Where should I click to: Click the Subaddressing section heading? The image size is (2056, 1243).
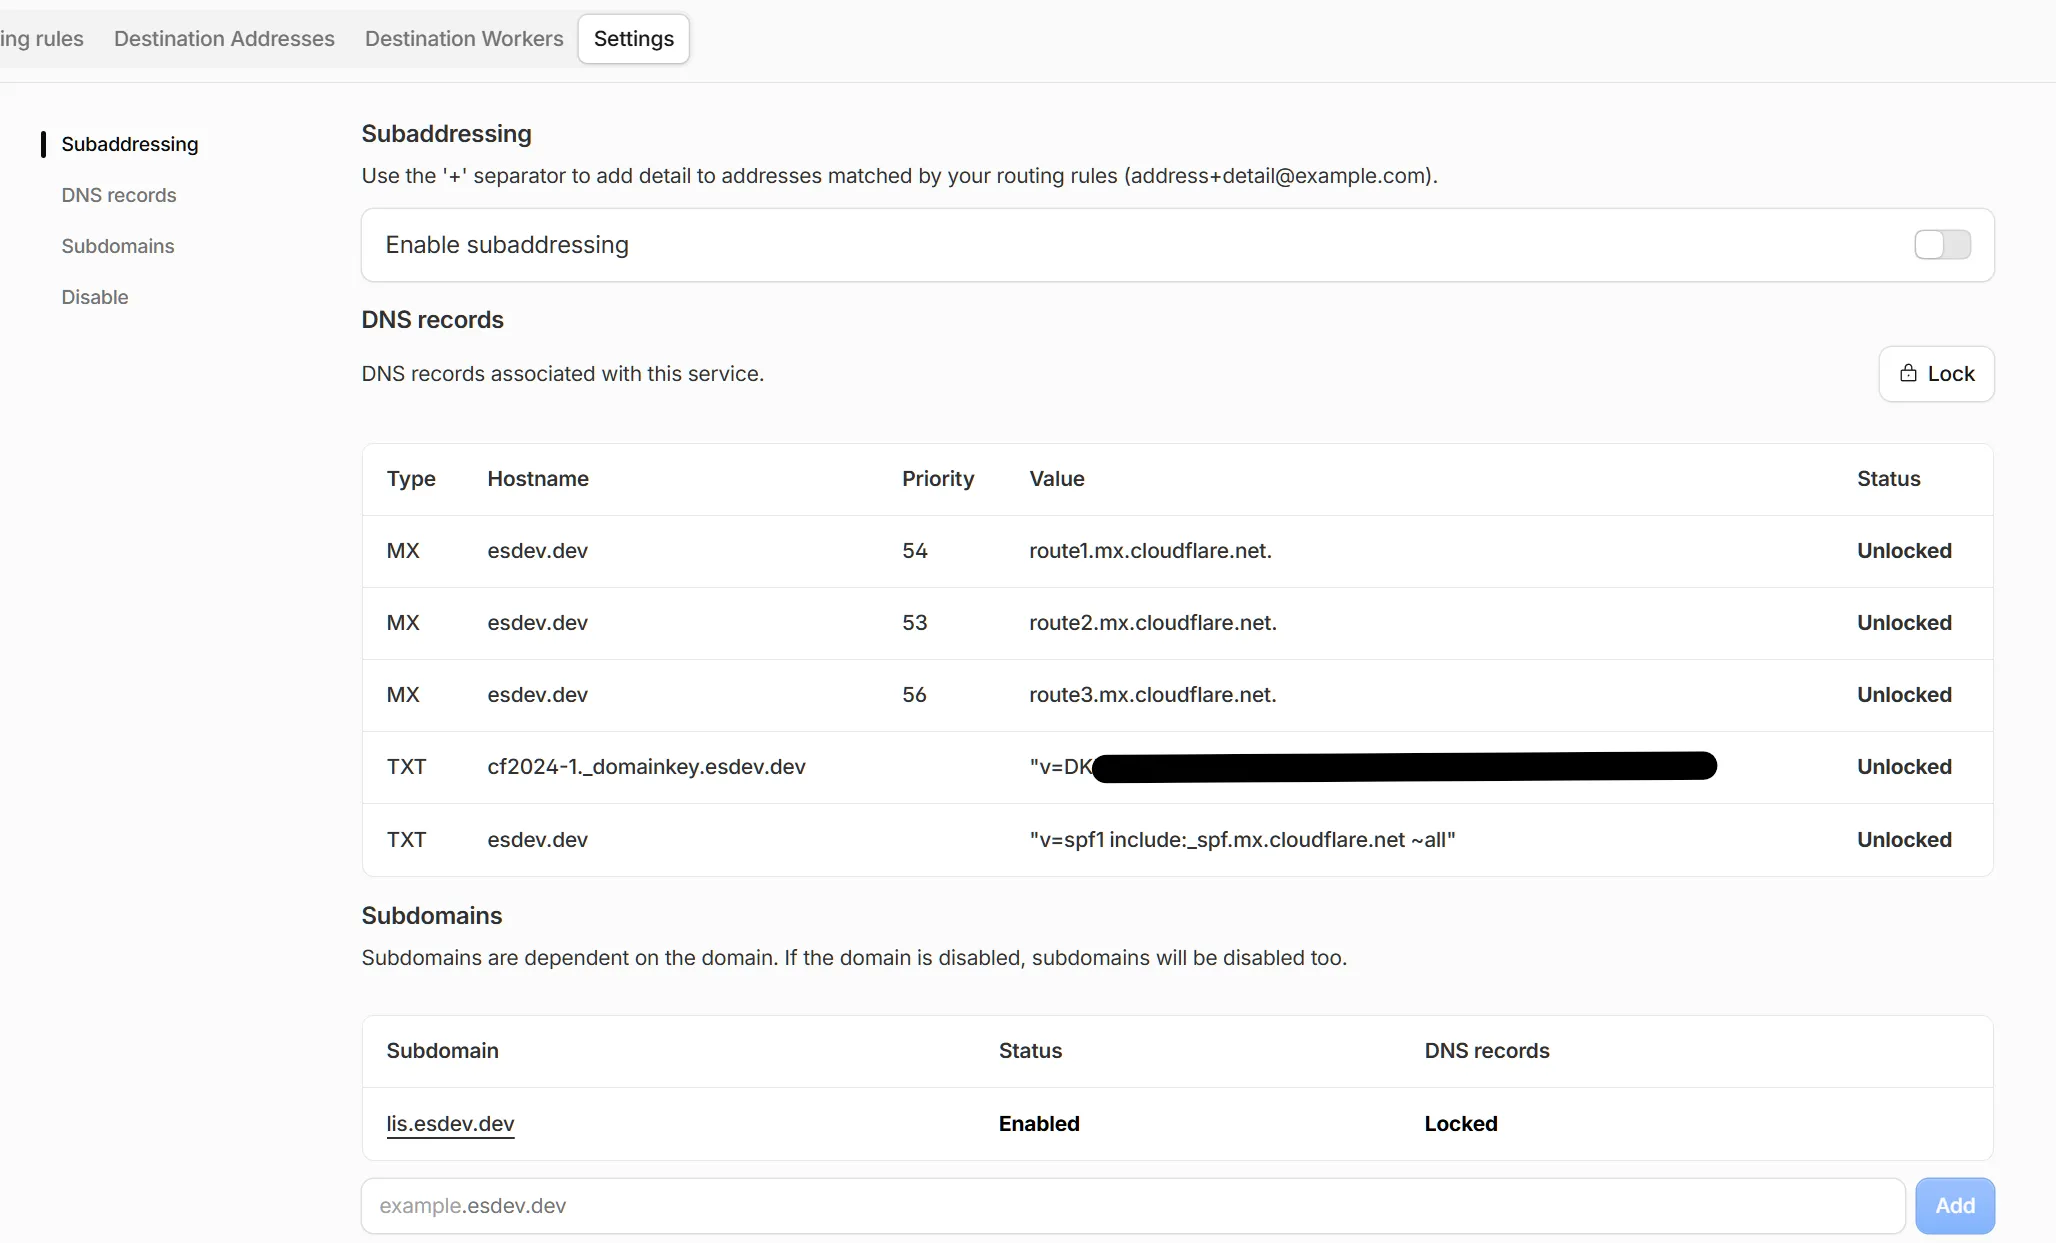[446, 134]
